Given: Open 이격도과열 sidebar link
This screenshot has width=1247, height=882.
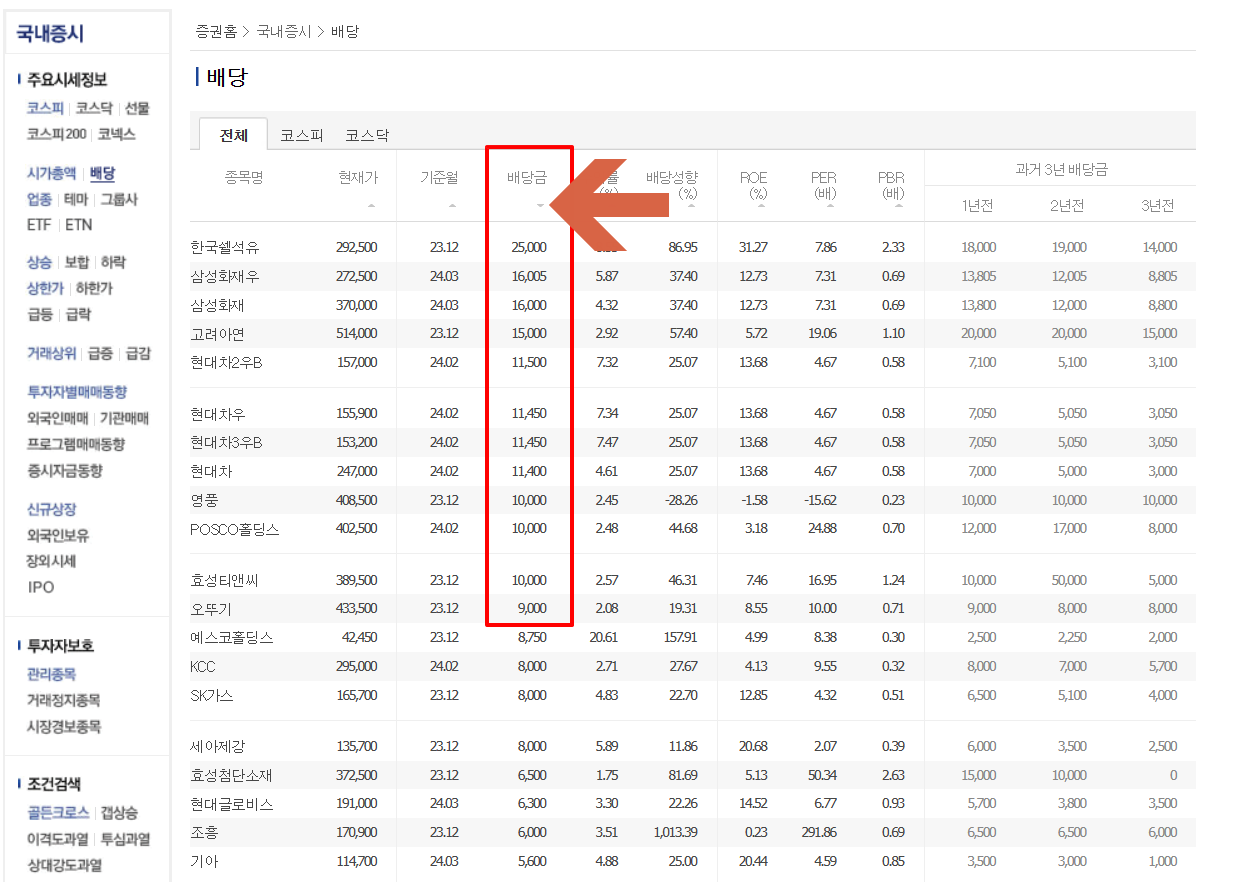Looking at the screenshot, I should click(x=57, y=839).
